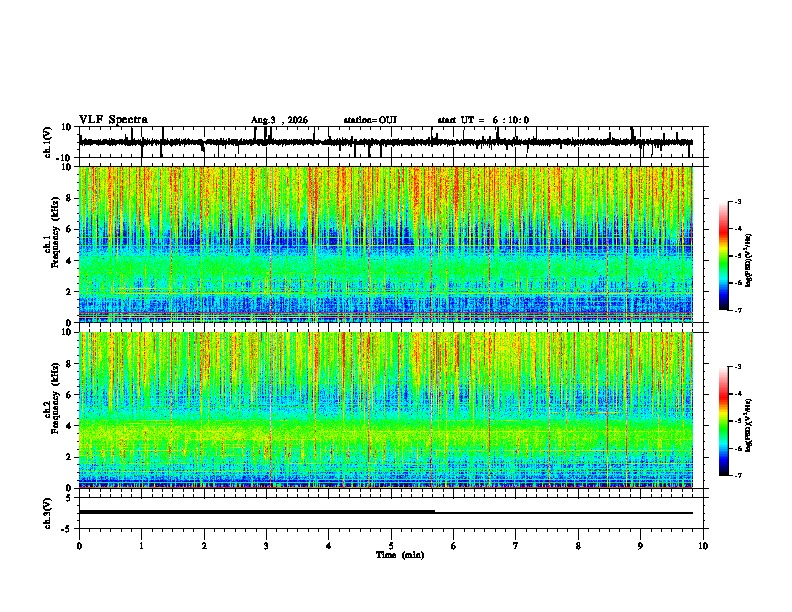Click the ch.2 spectrogram color scale bar

(724, 421)
